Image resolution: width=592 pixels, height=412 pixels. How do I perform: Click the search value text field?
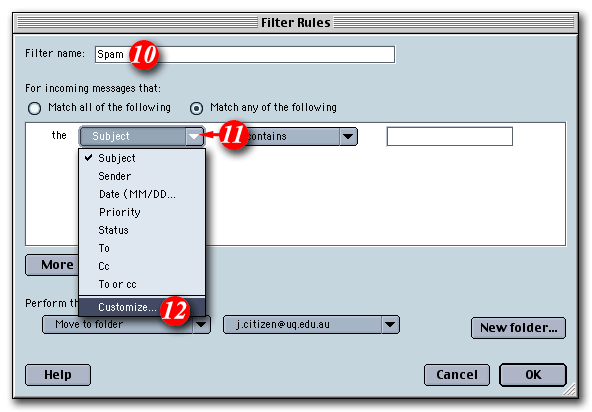click(x=450, y=136)
